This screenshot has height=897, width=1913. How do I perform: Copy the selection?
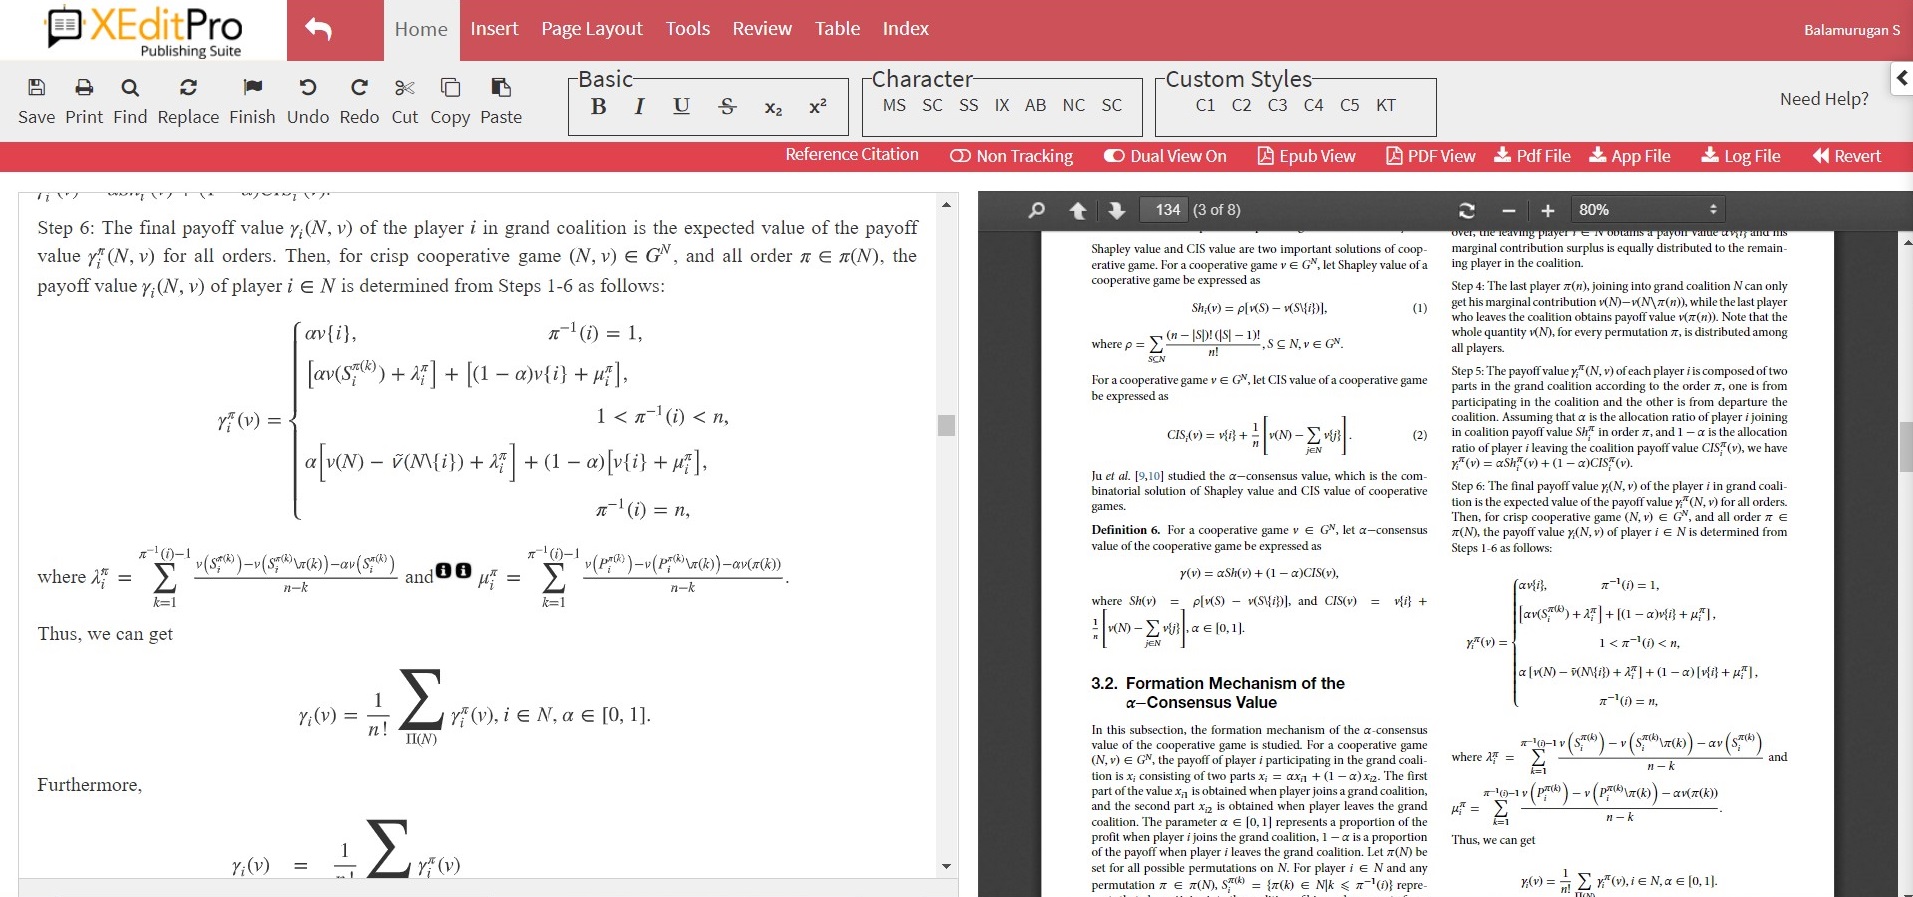[x=450, y=88]
